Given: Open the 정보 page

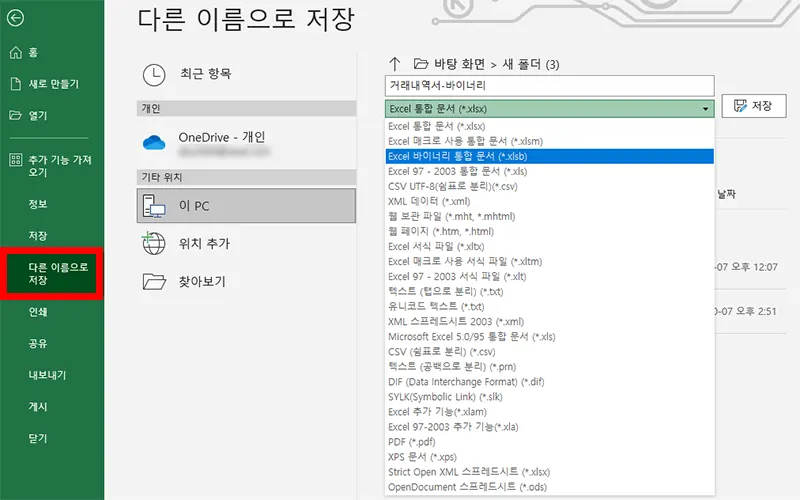Looking at the screenshot, I should (38, 204).
